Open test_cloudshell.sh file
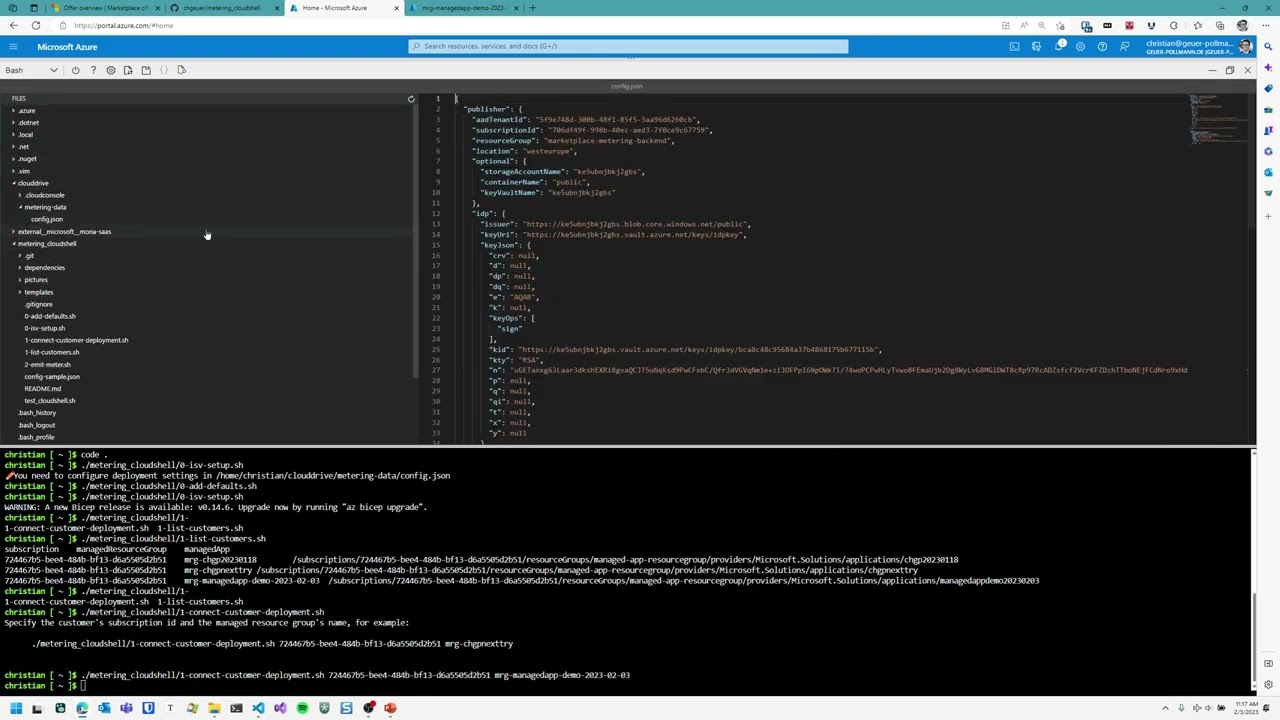 [x=50, y=401]
